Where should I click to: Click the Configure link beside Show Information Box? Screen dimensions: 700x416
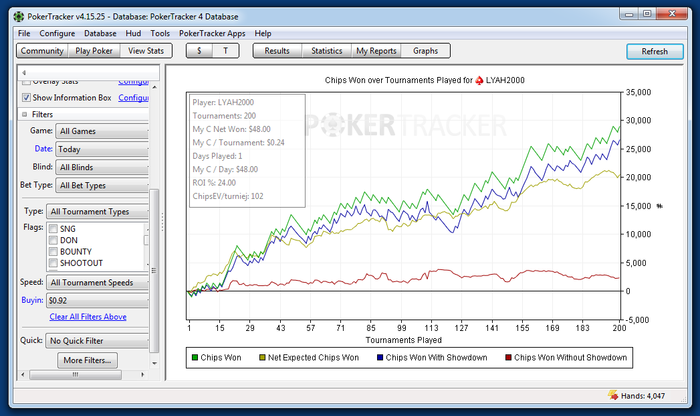133,97
